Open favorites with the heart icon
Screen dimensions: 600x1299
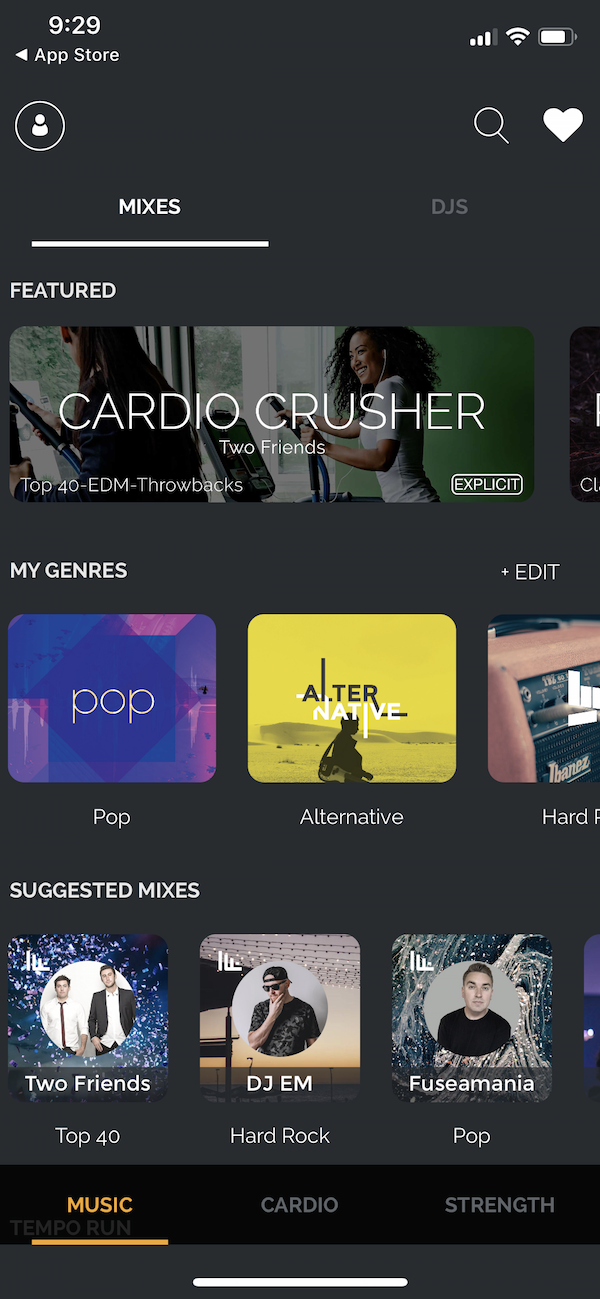click(563, 125)
